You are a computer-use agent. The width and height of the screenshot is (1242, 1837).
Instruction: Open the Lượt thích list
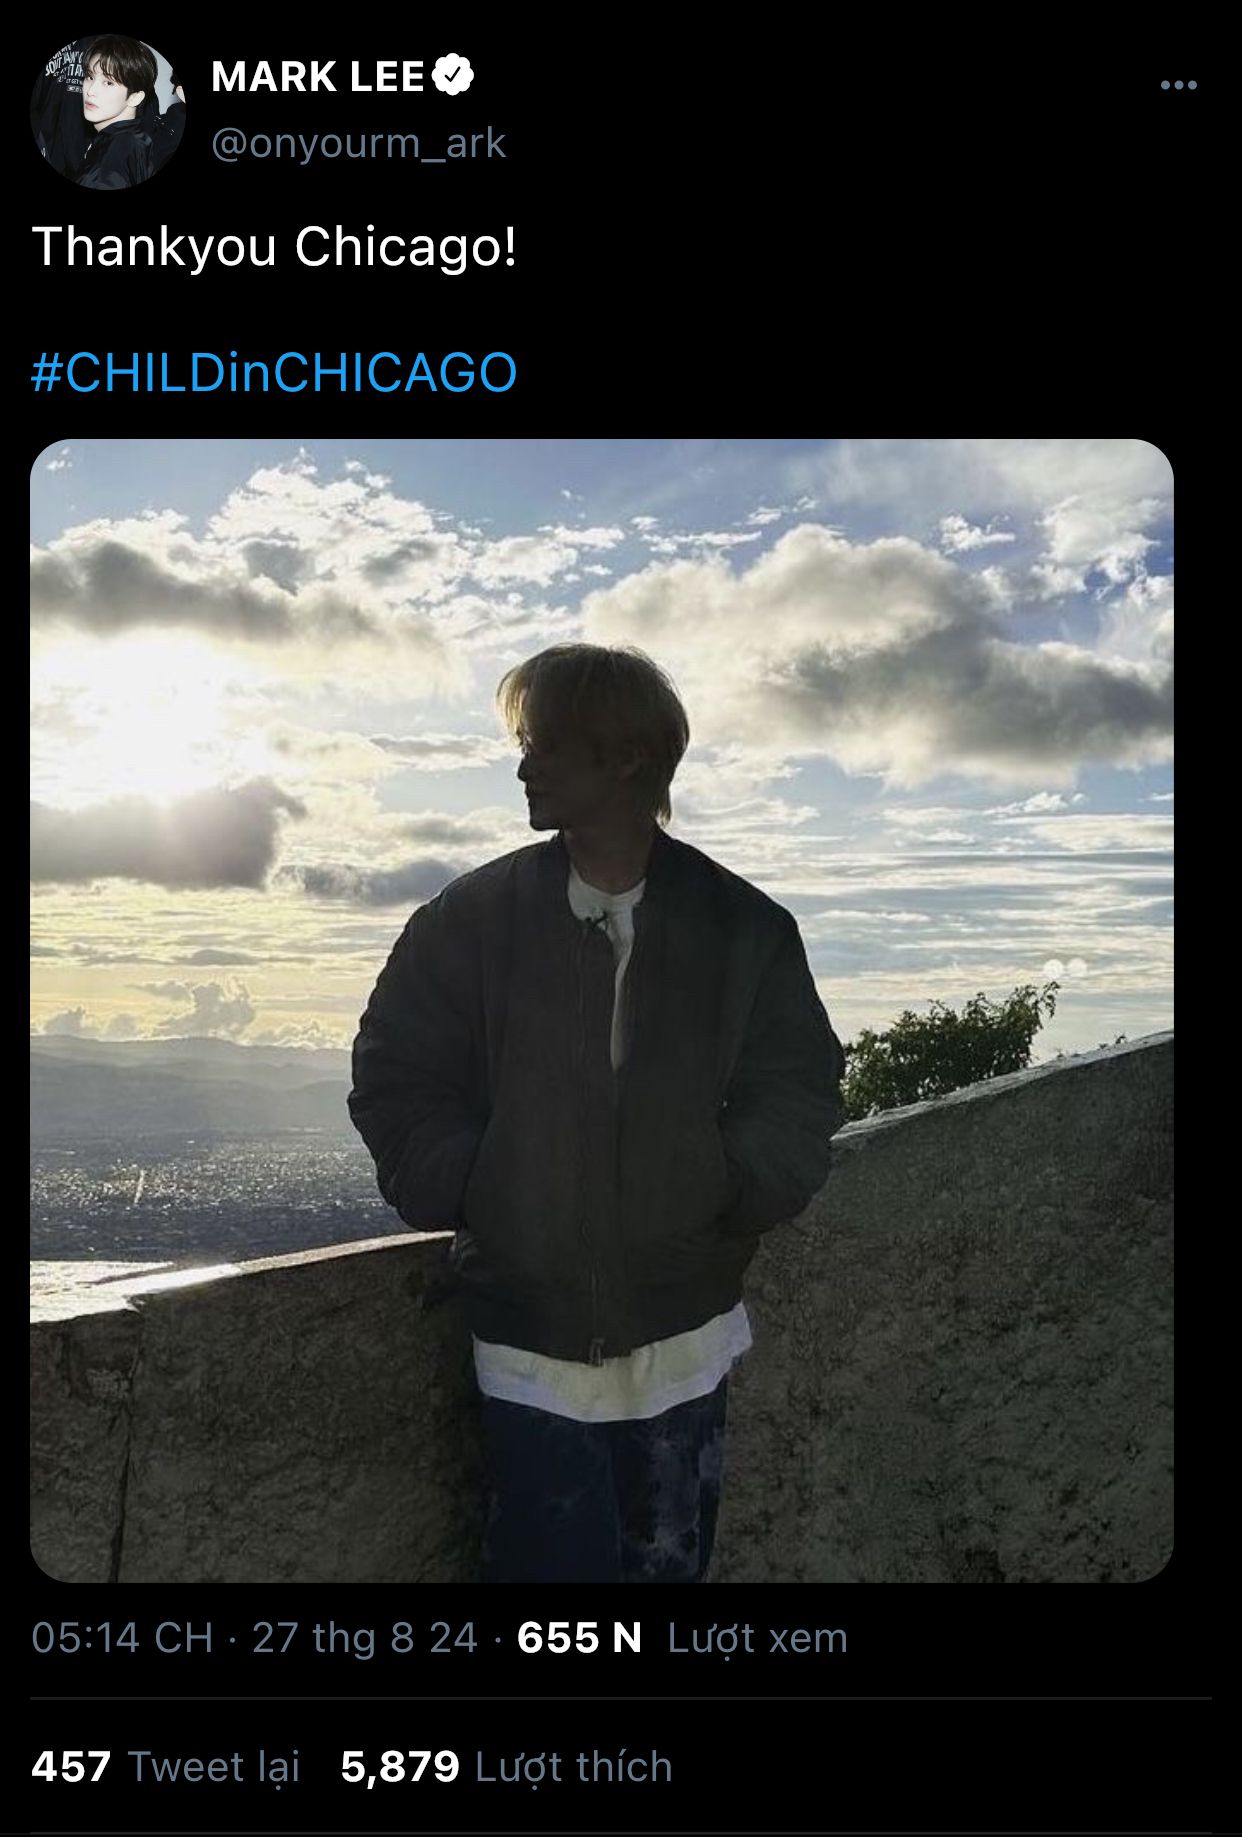coord(574,1767)
